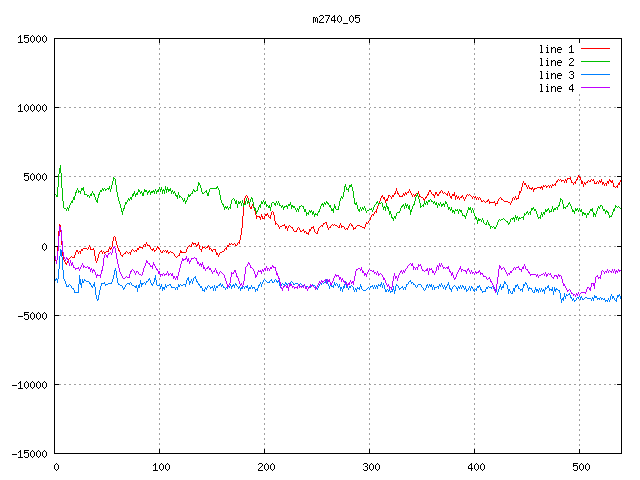Image resolution: width=640 pixels, height=480 pixels.
Task: Click the purple line 4 legend sample
Action: [x=596, y=88]
